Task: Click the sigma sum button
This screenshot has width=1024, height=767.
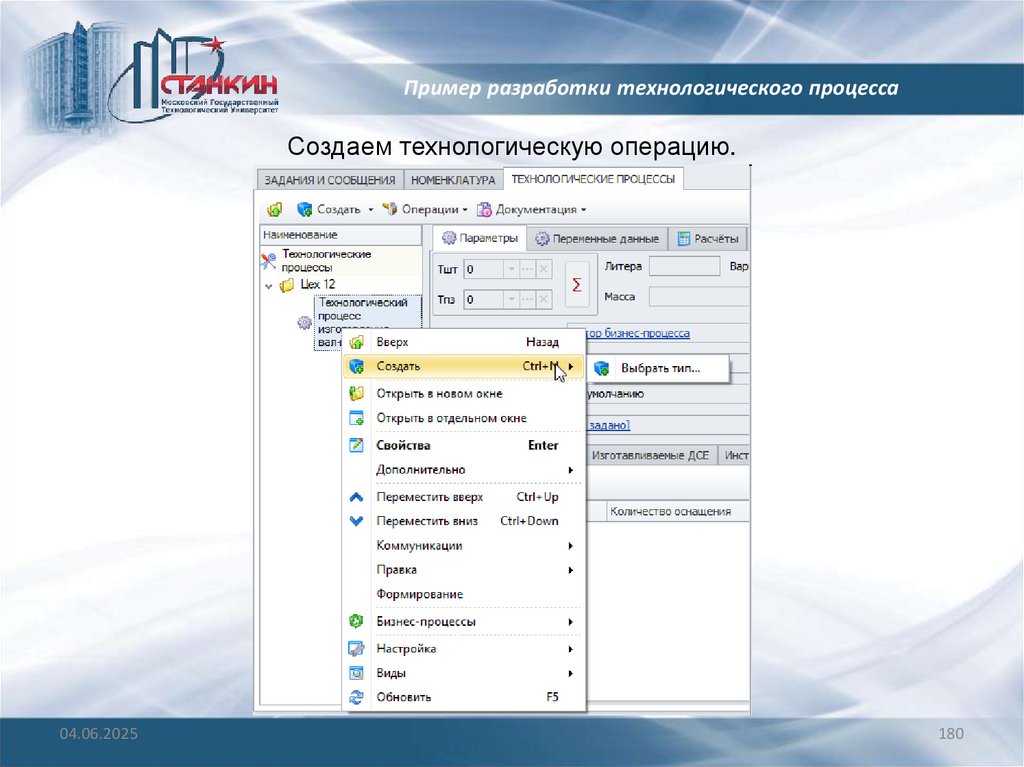Action: pyautogui.click(x=577, y=285)
